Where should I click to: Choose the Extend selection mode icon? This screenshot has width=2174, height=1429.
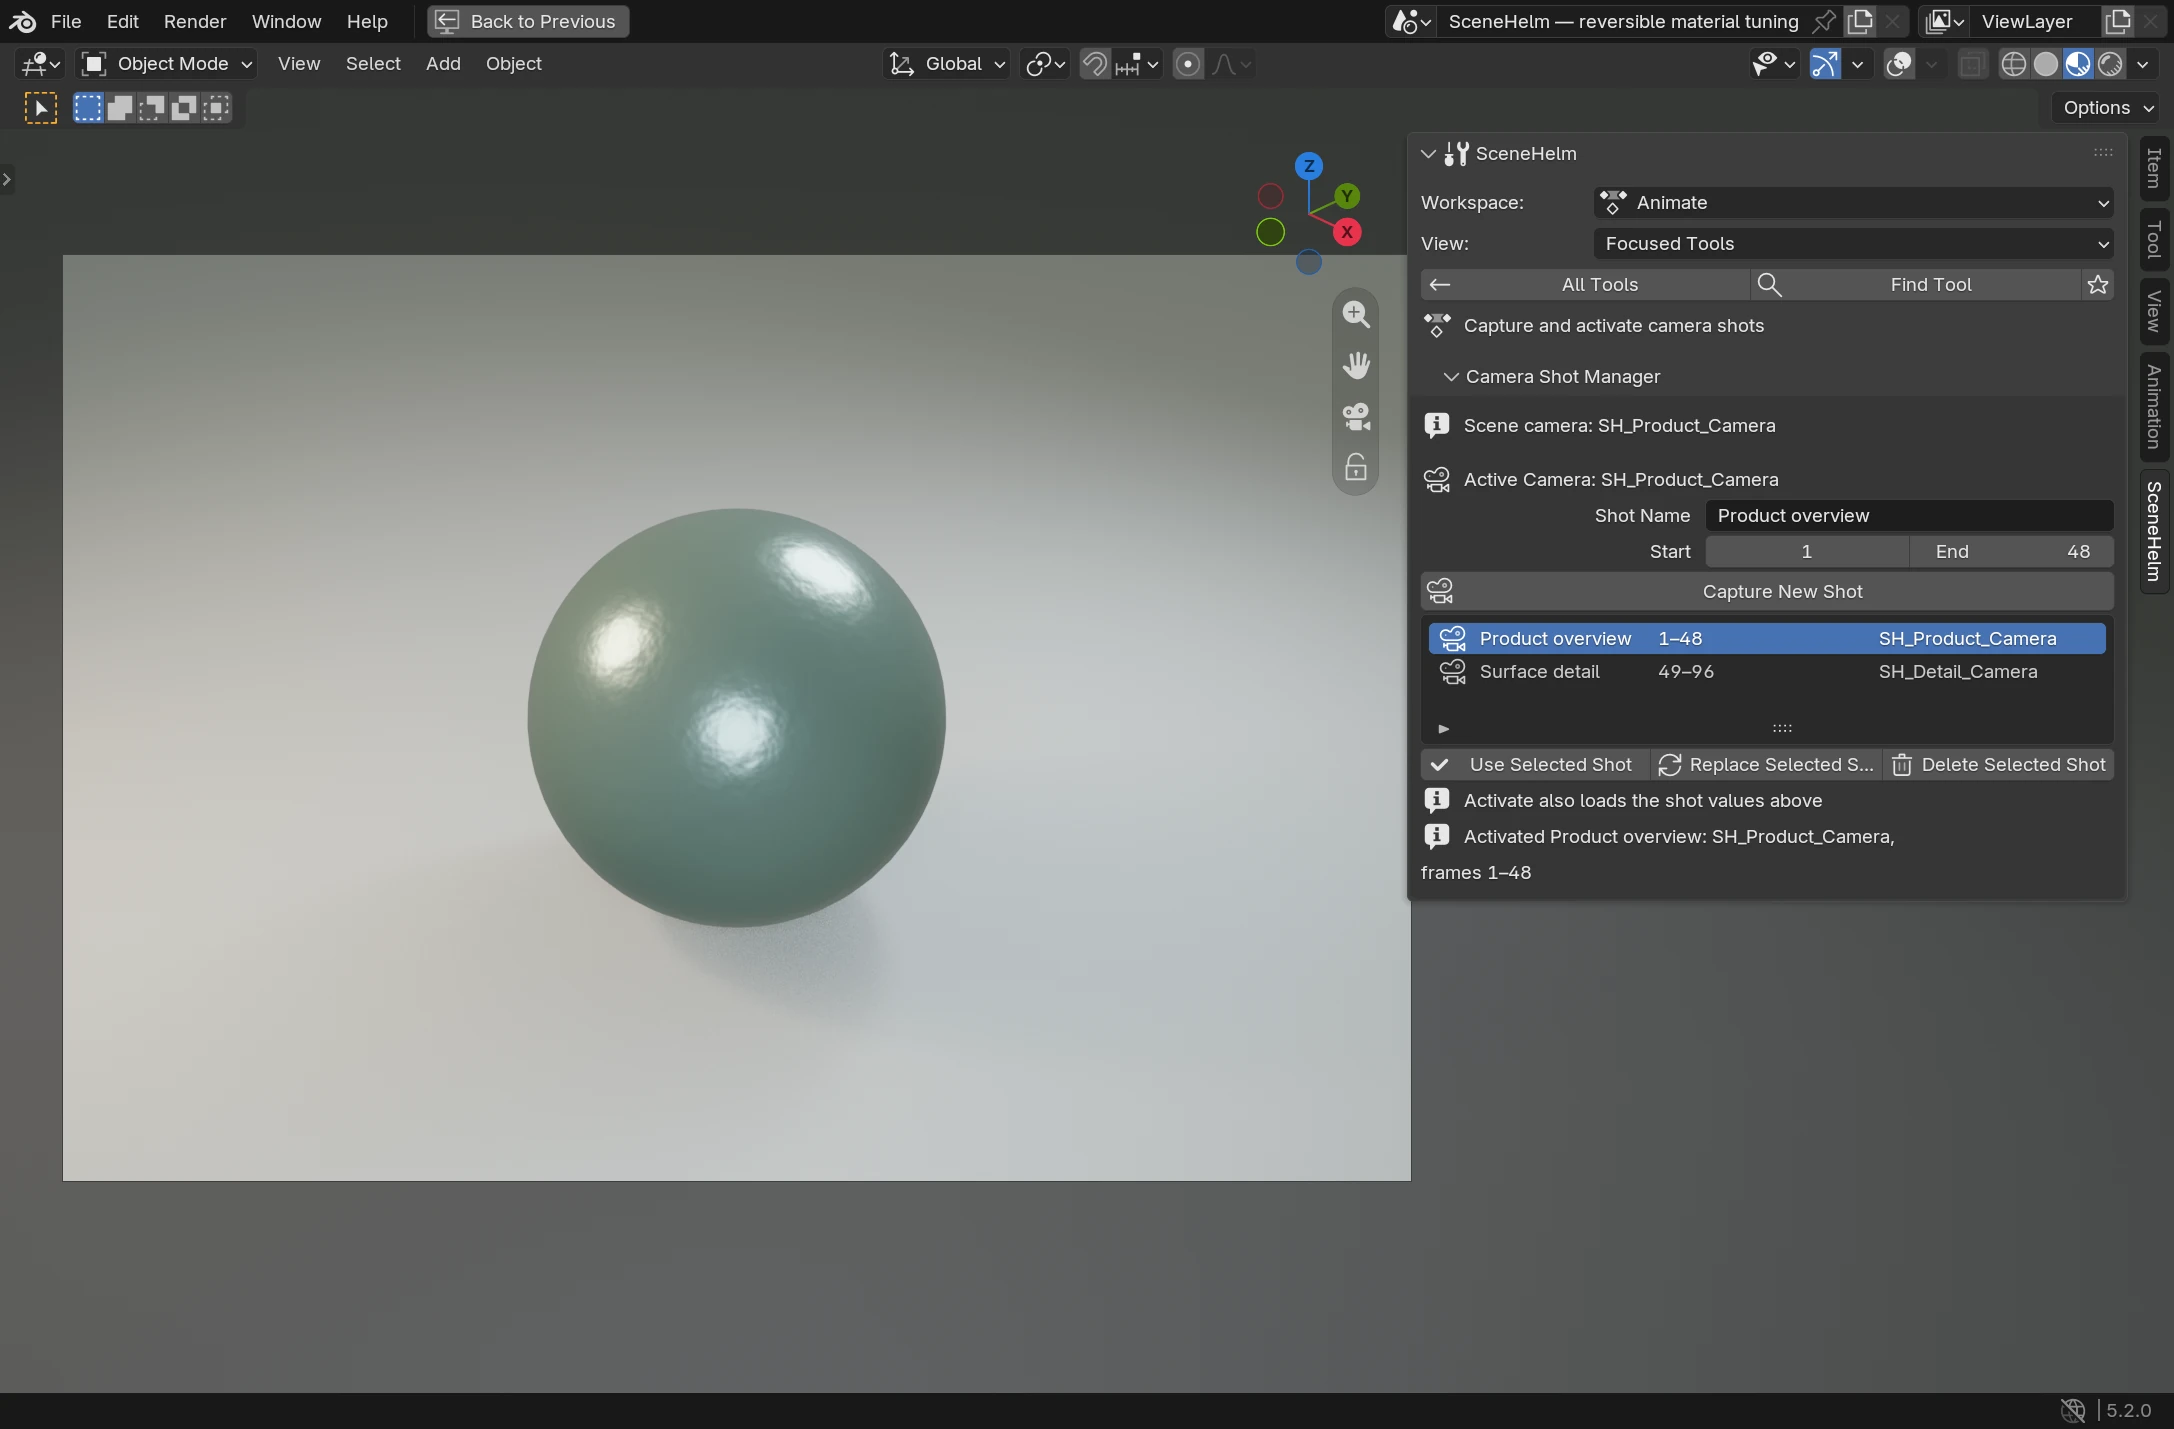(x=120, y=108)
